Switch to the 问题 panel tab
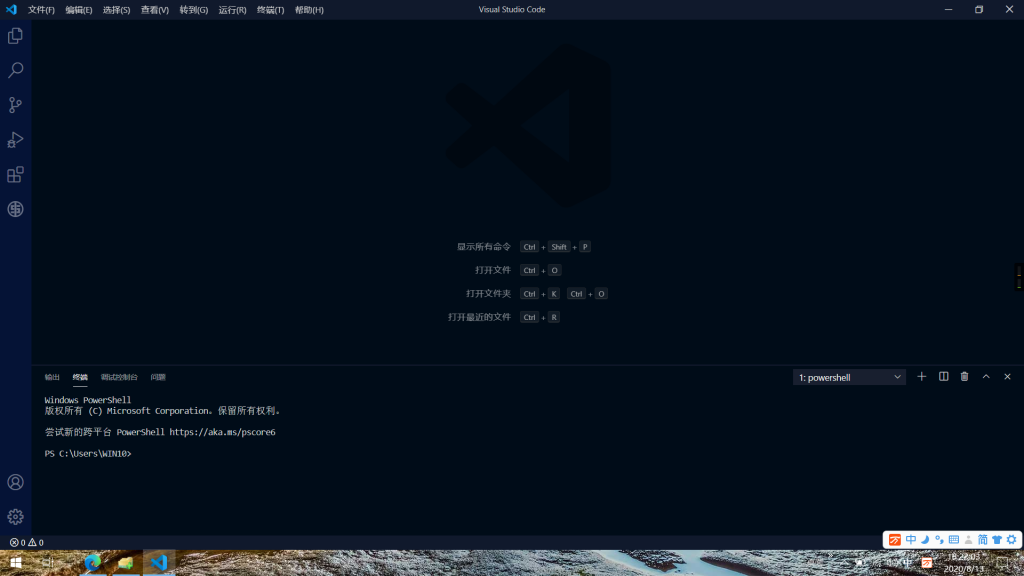This screenshot has height=576, width=1024. pos(158,377)
